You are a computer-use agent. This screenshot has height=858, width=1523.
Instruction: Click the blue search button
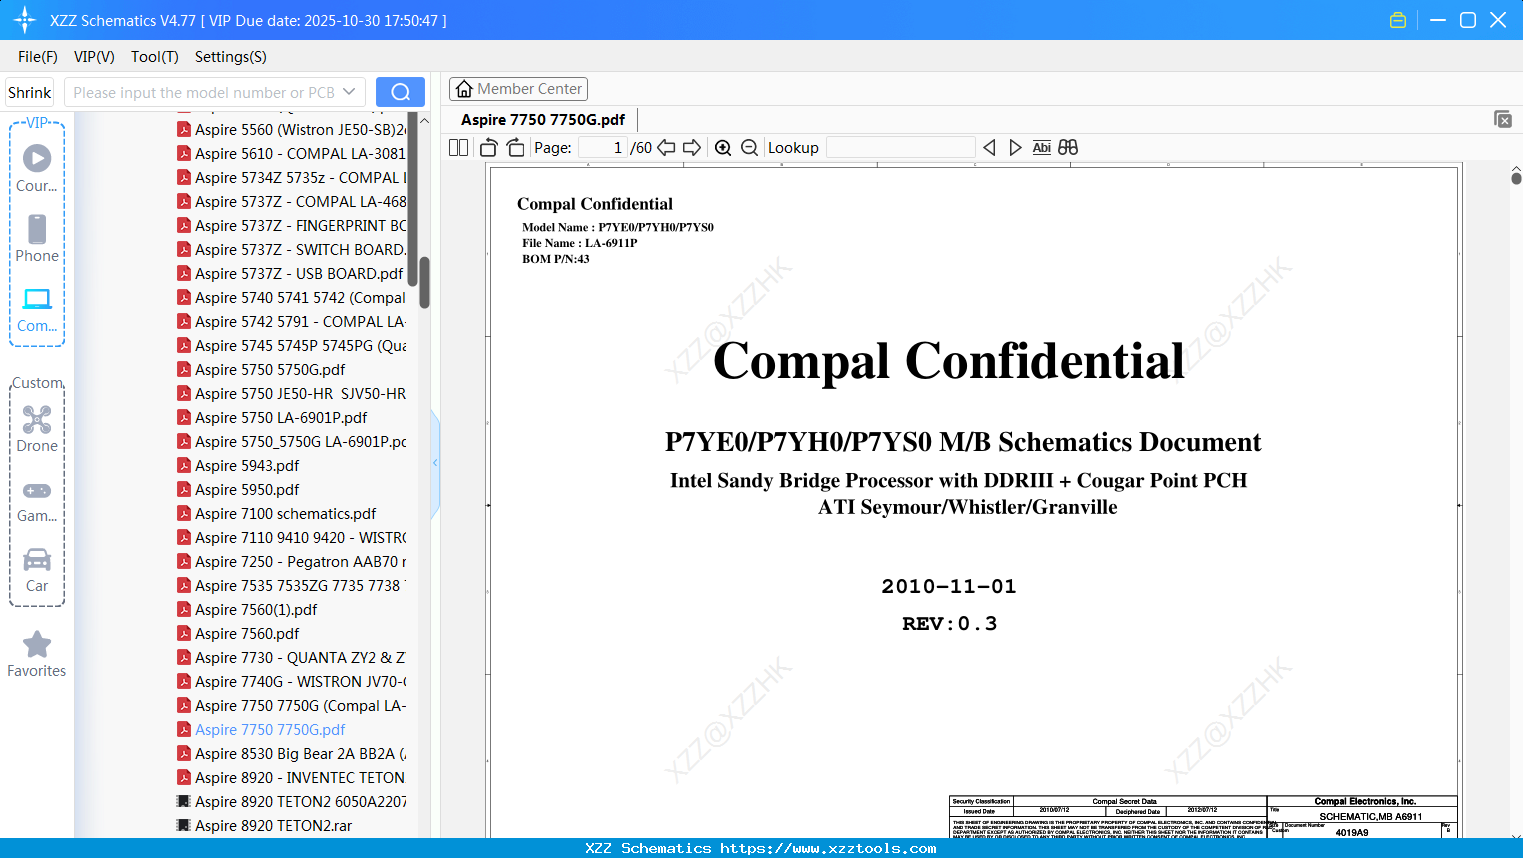pos(400,92)
